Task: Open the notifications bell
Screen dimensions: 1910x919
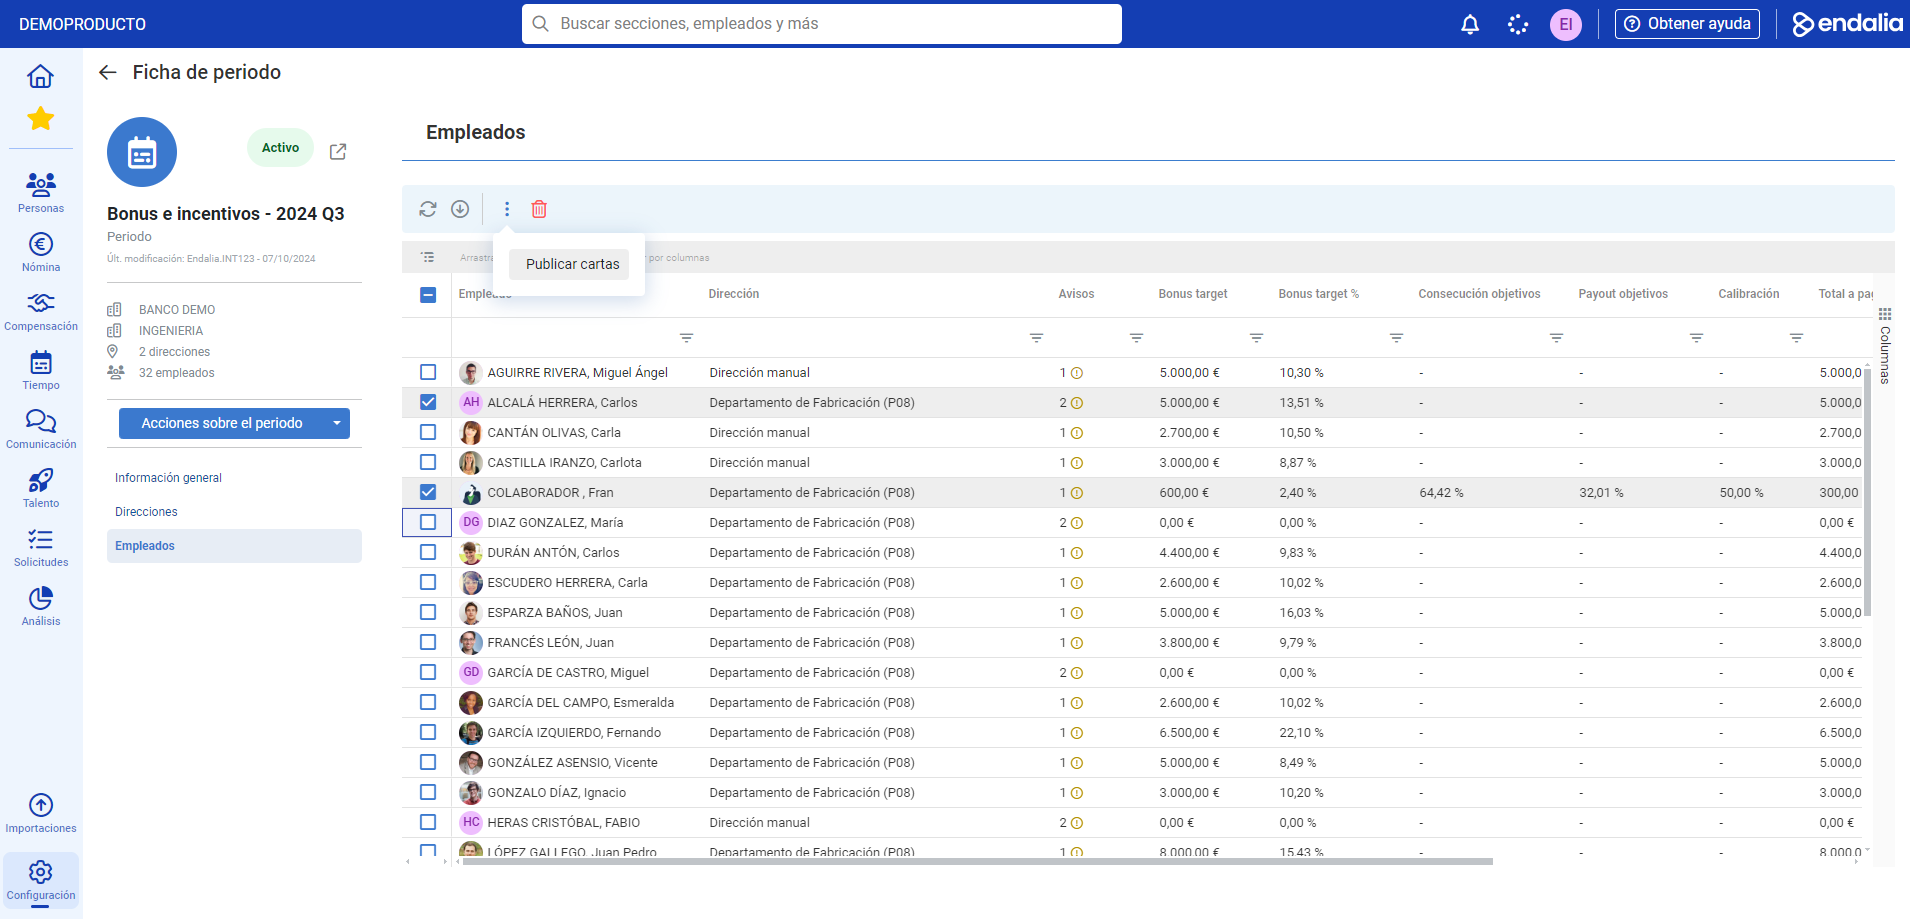Action: coord(1470,24)
